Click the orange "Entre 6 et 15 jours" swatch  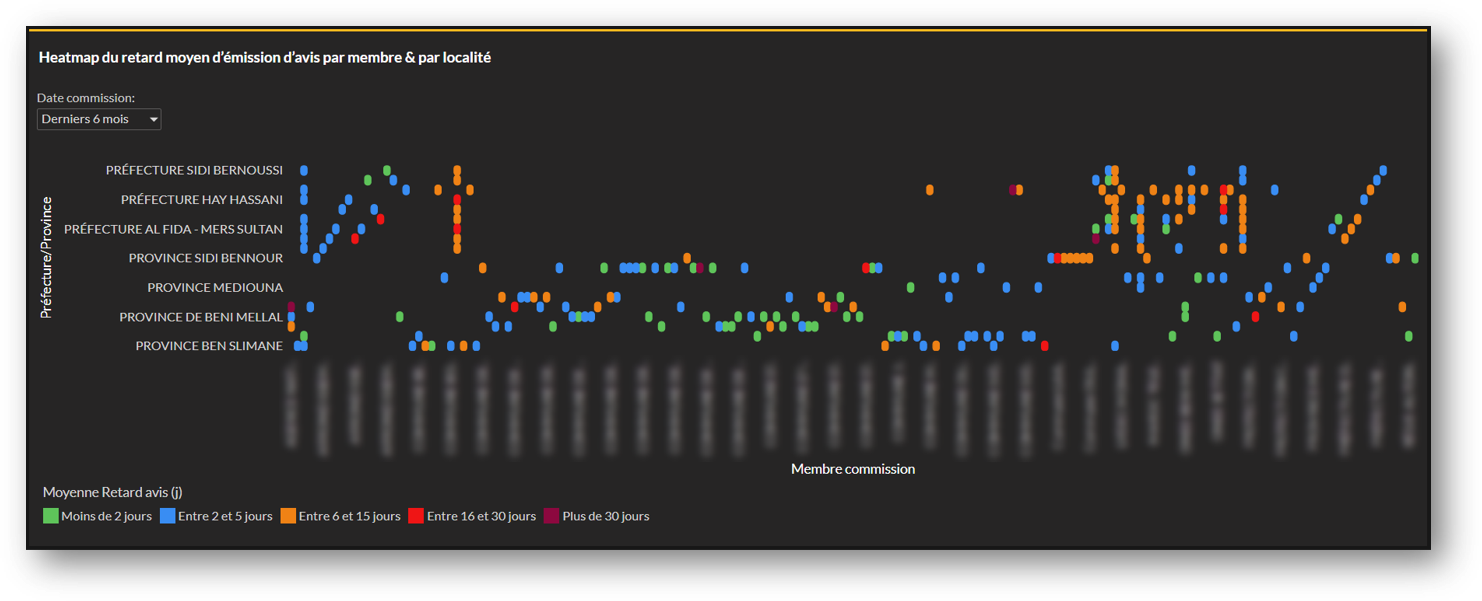point(290,515)
